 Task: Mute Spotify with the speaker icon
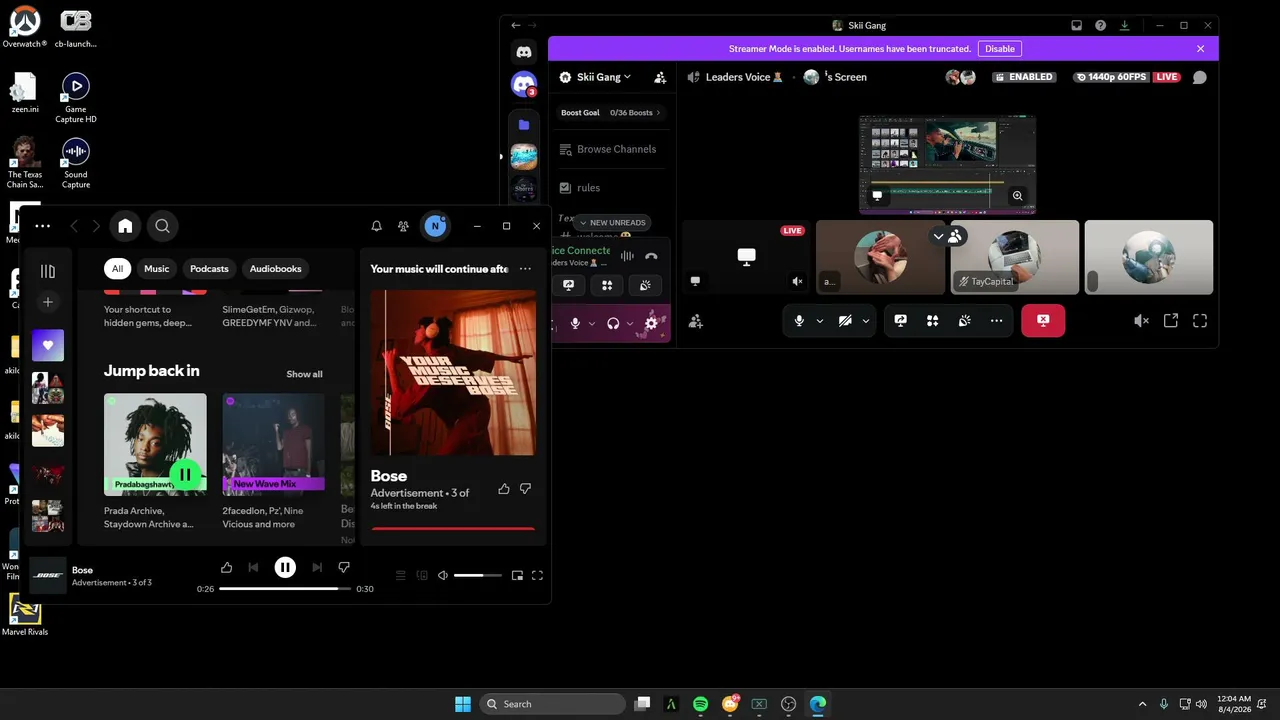coord(443,575)
